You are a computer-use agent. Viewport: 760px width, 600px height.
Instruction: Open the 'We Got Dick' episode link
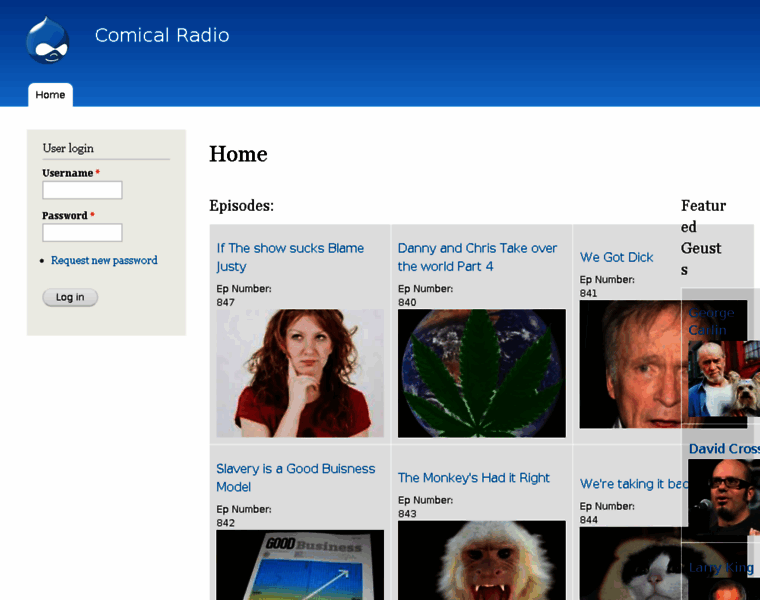tap(617, 257)
